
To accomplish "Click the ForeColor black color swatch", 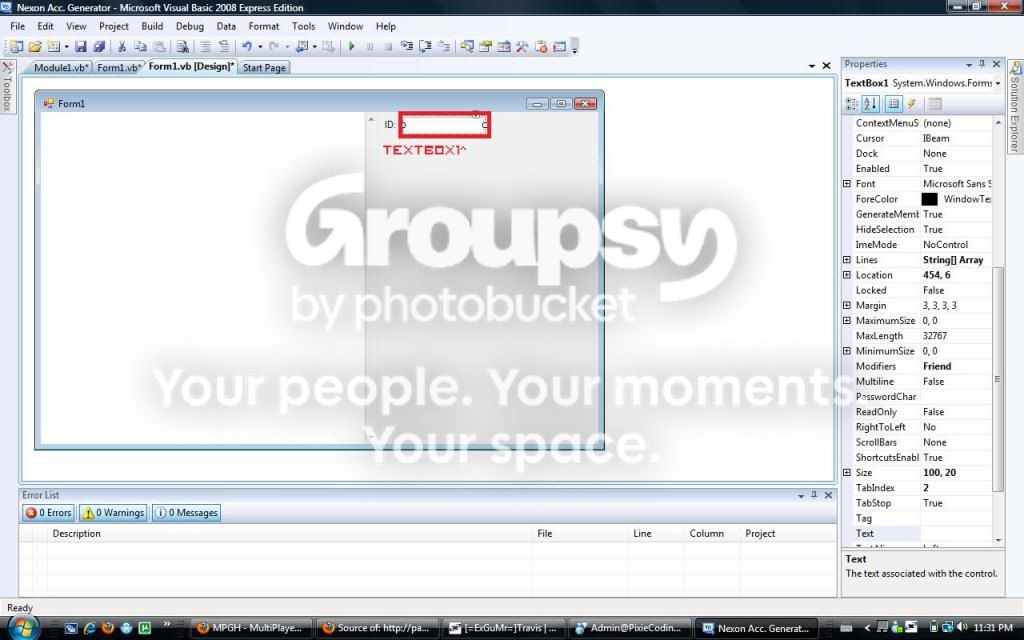I will 929,199.
